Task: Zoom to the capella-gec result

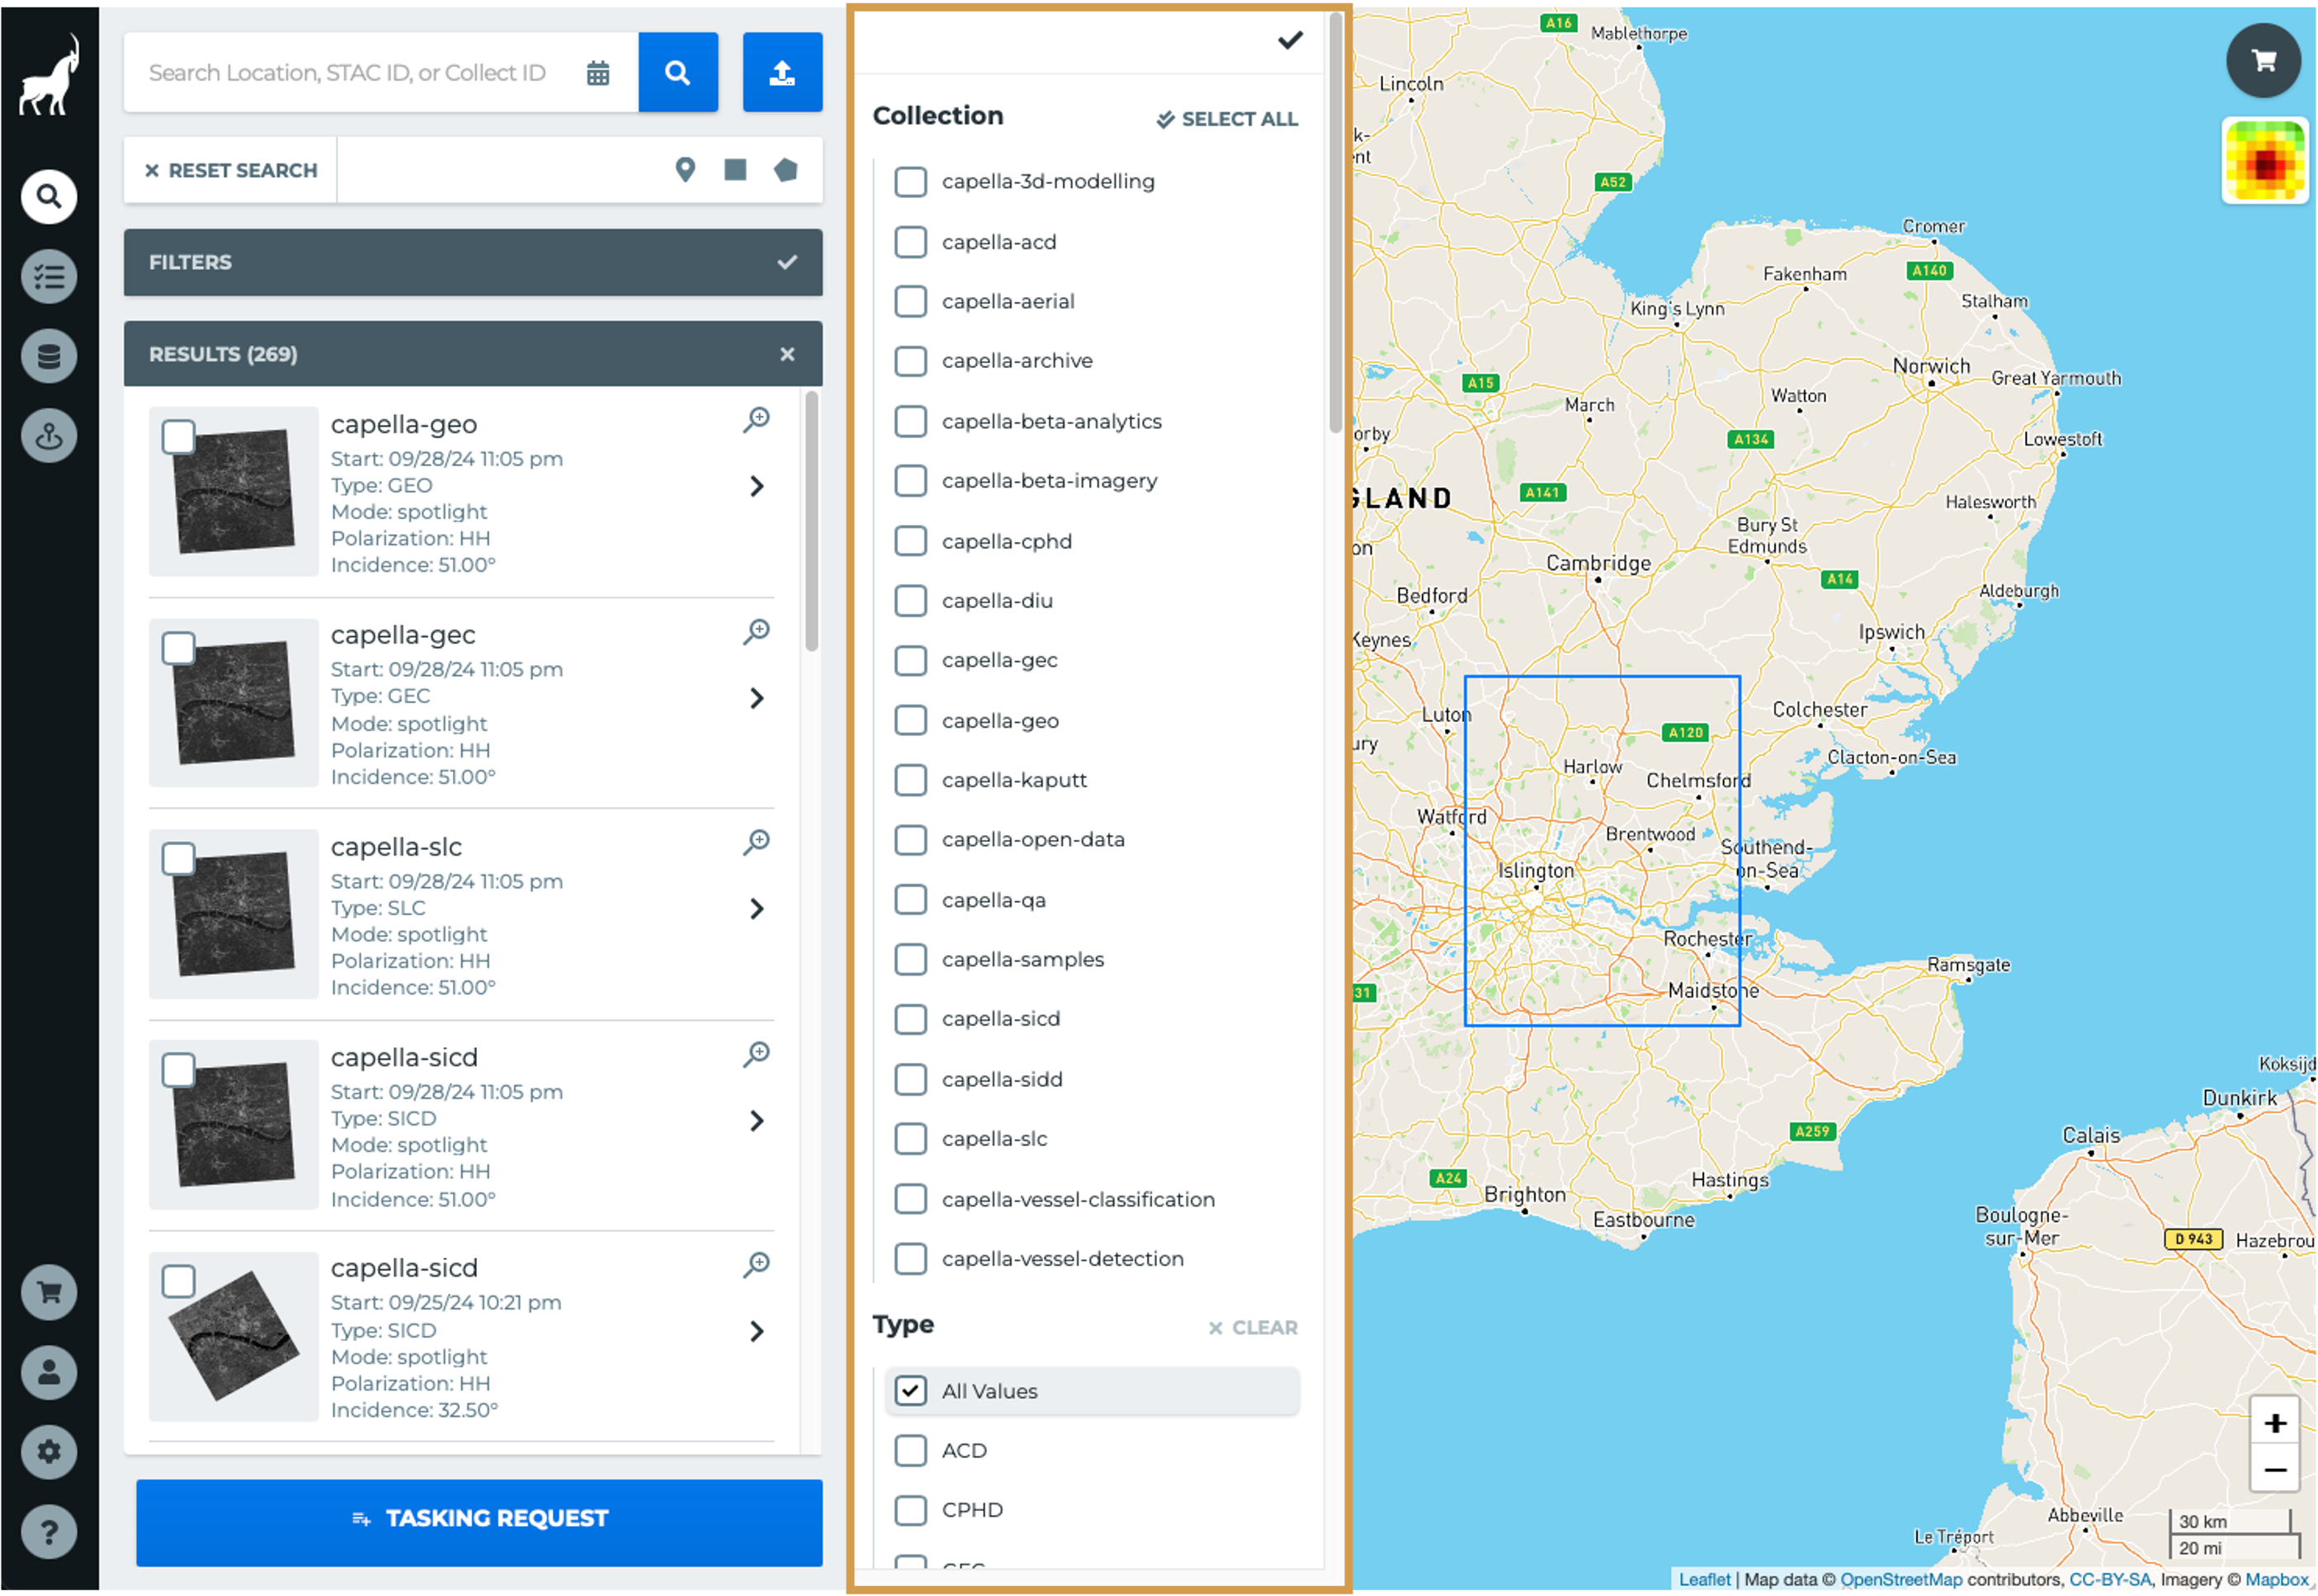Action: pyautogui.click(x=757, y=631)
